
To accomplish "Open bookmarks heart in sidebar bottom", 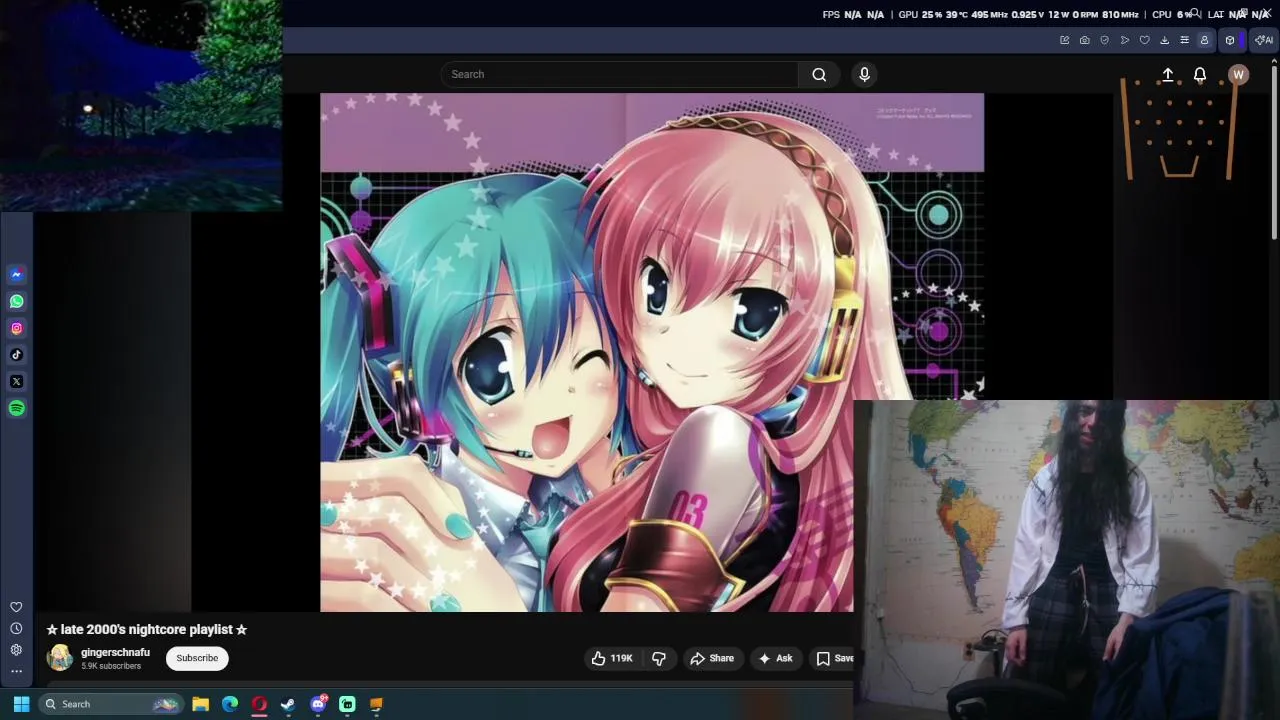I will click(16, 607).
